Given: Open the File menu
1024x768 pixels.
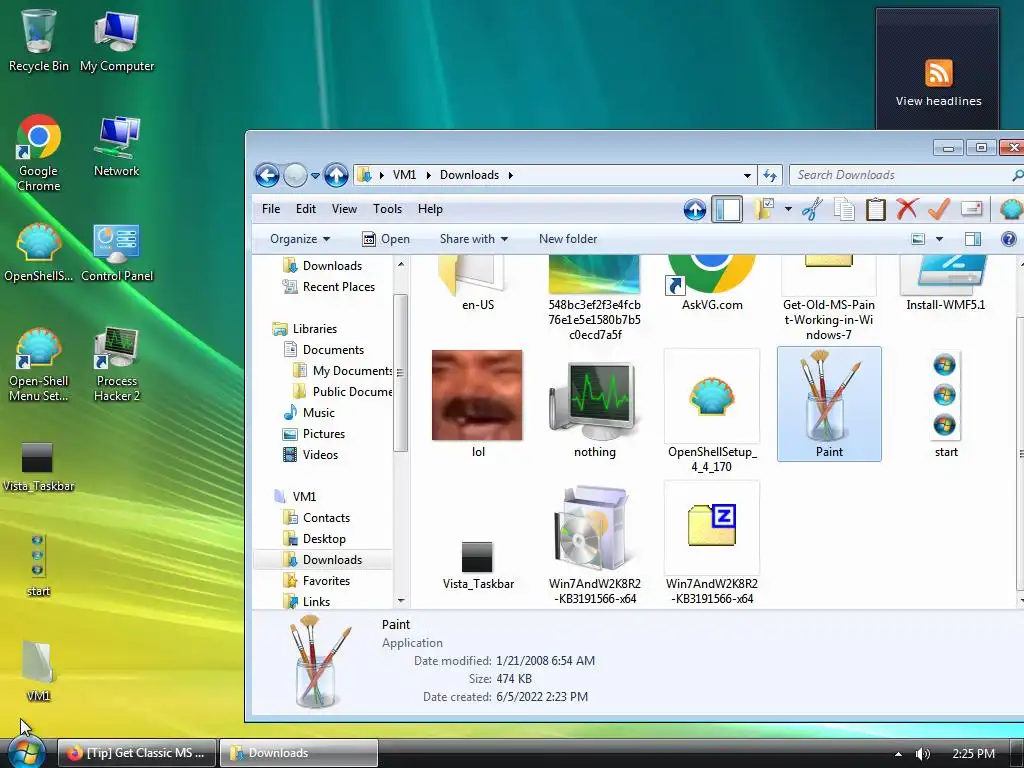Looking at the screenshot, I should (271, 209).
